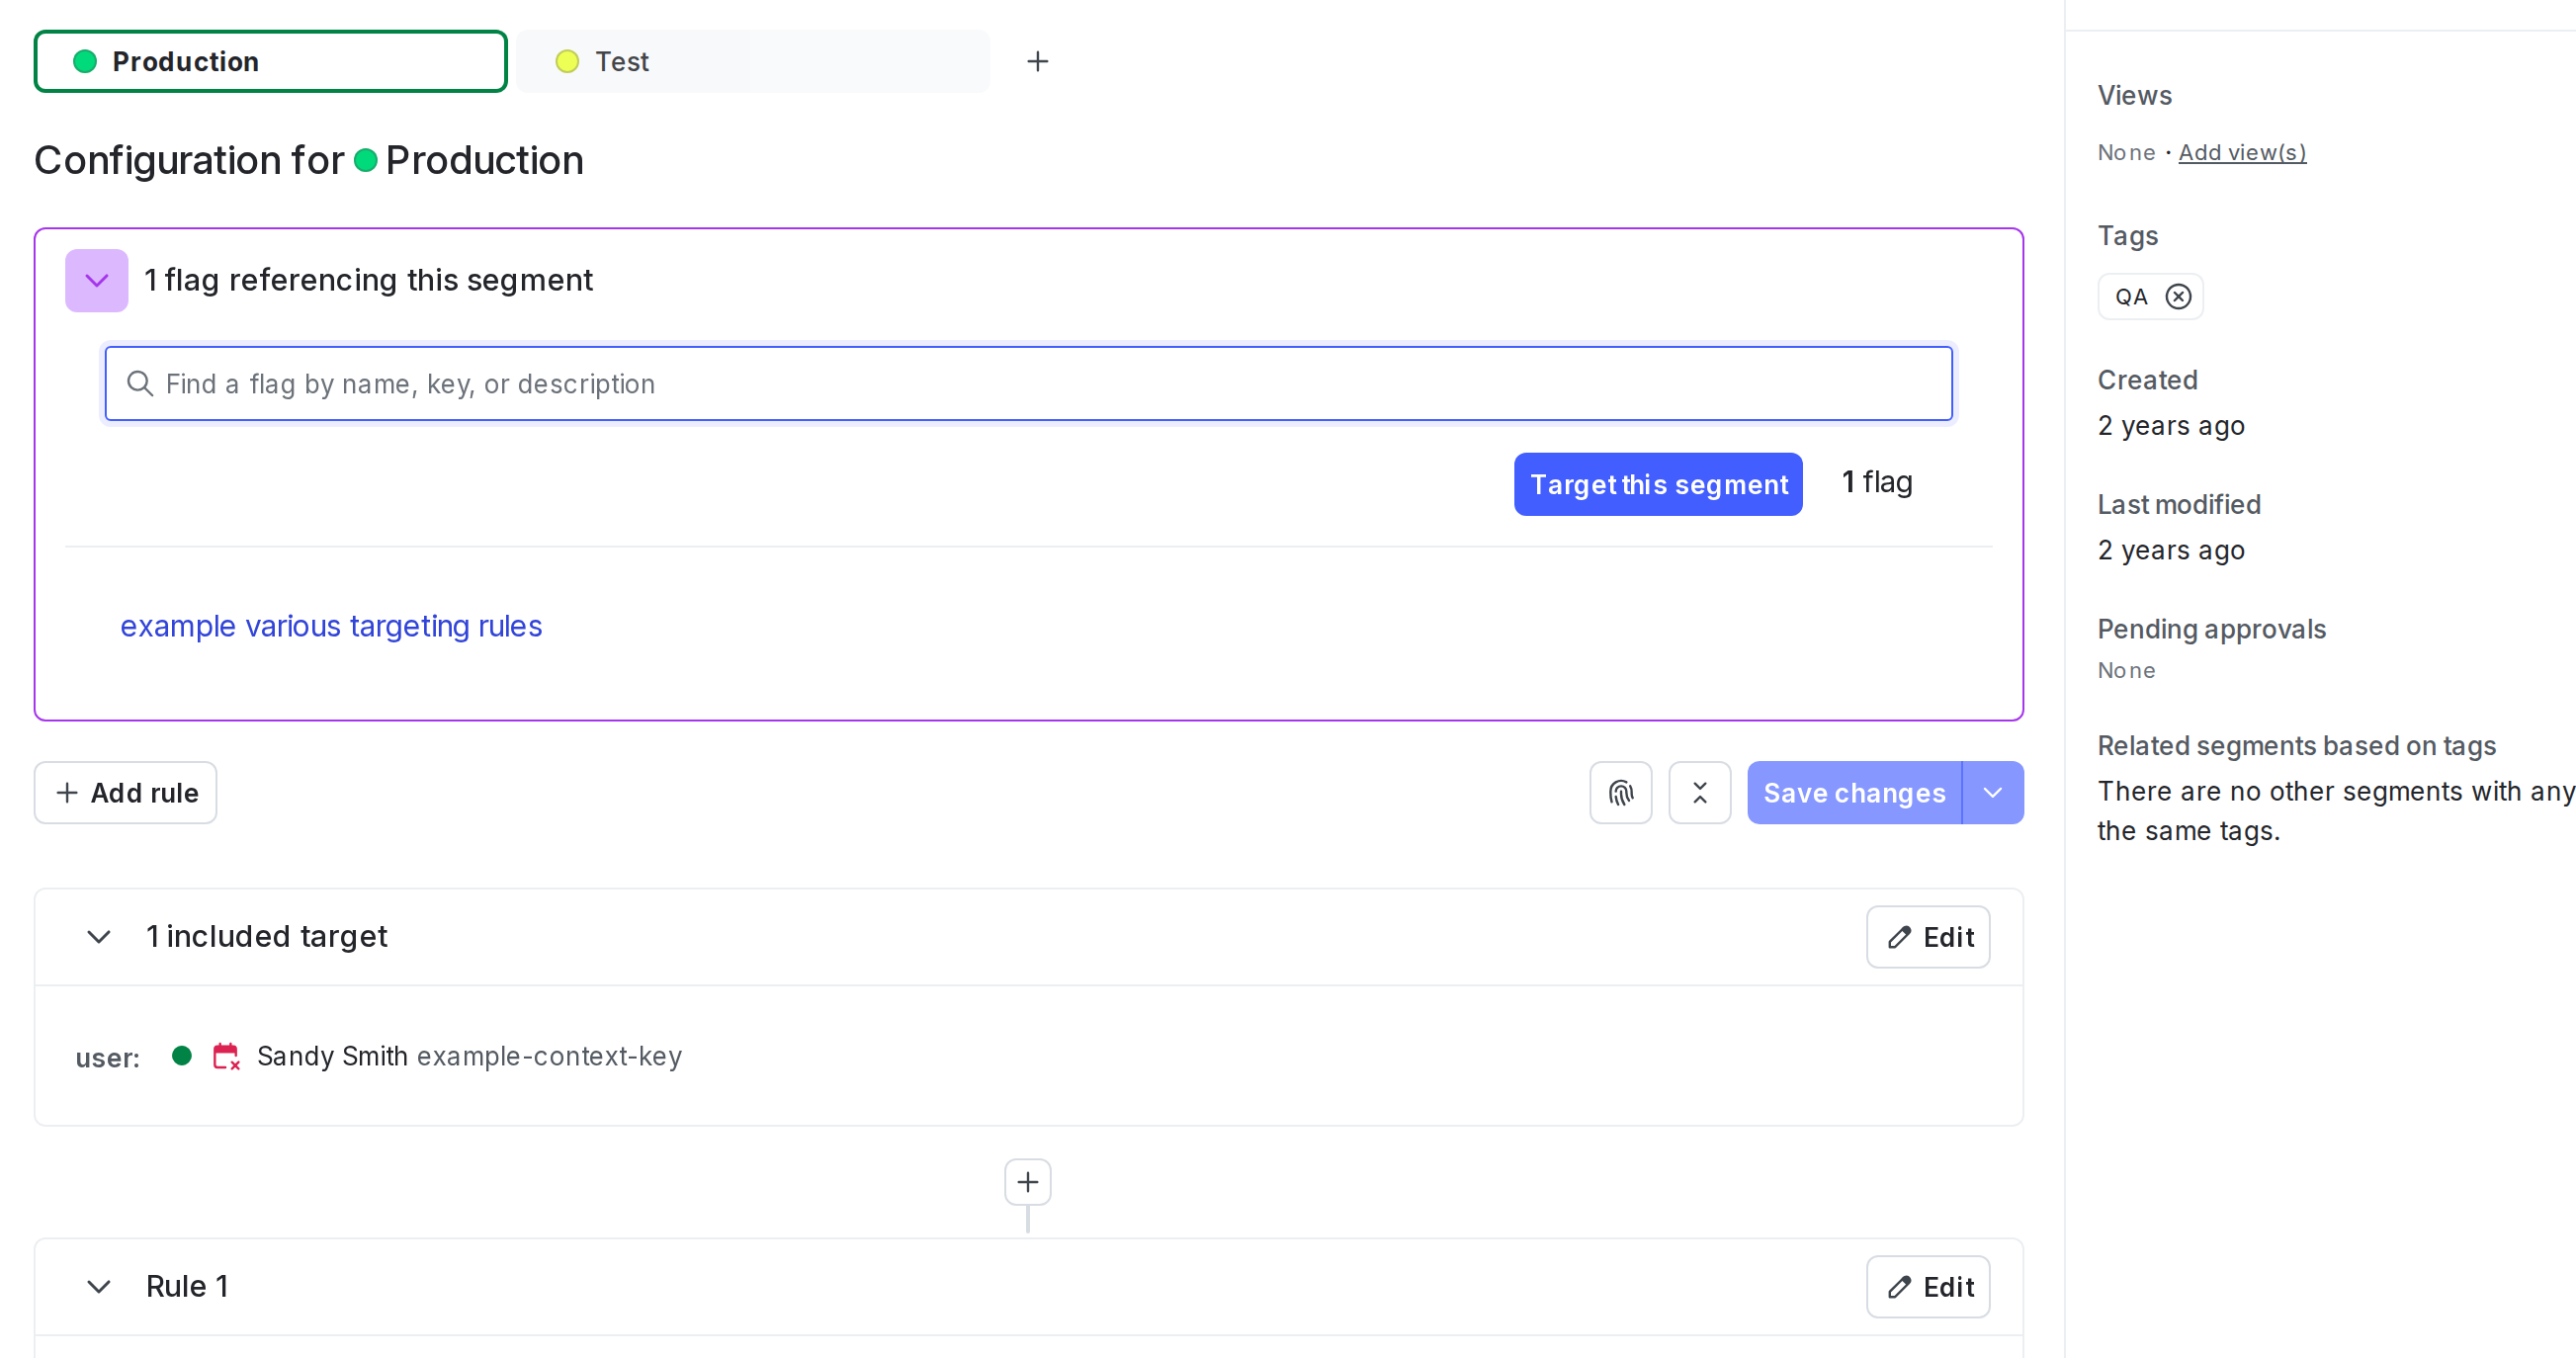Click the fingerprint review-history icon near Save changes
Viewport: 2576px width, 1358px height.
1620,792
